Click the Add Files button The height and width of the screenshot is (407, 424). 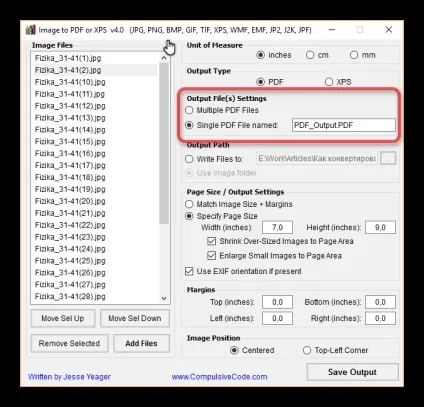141,343
